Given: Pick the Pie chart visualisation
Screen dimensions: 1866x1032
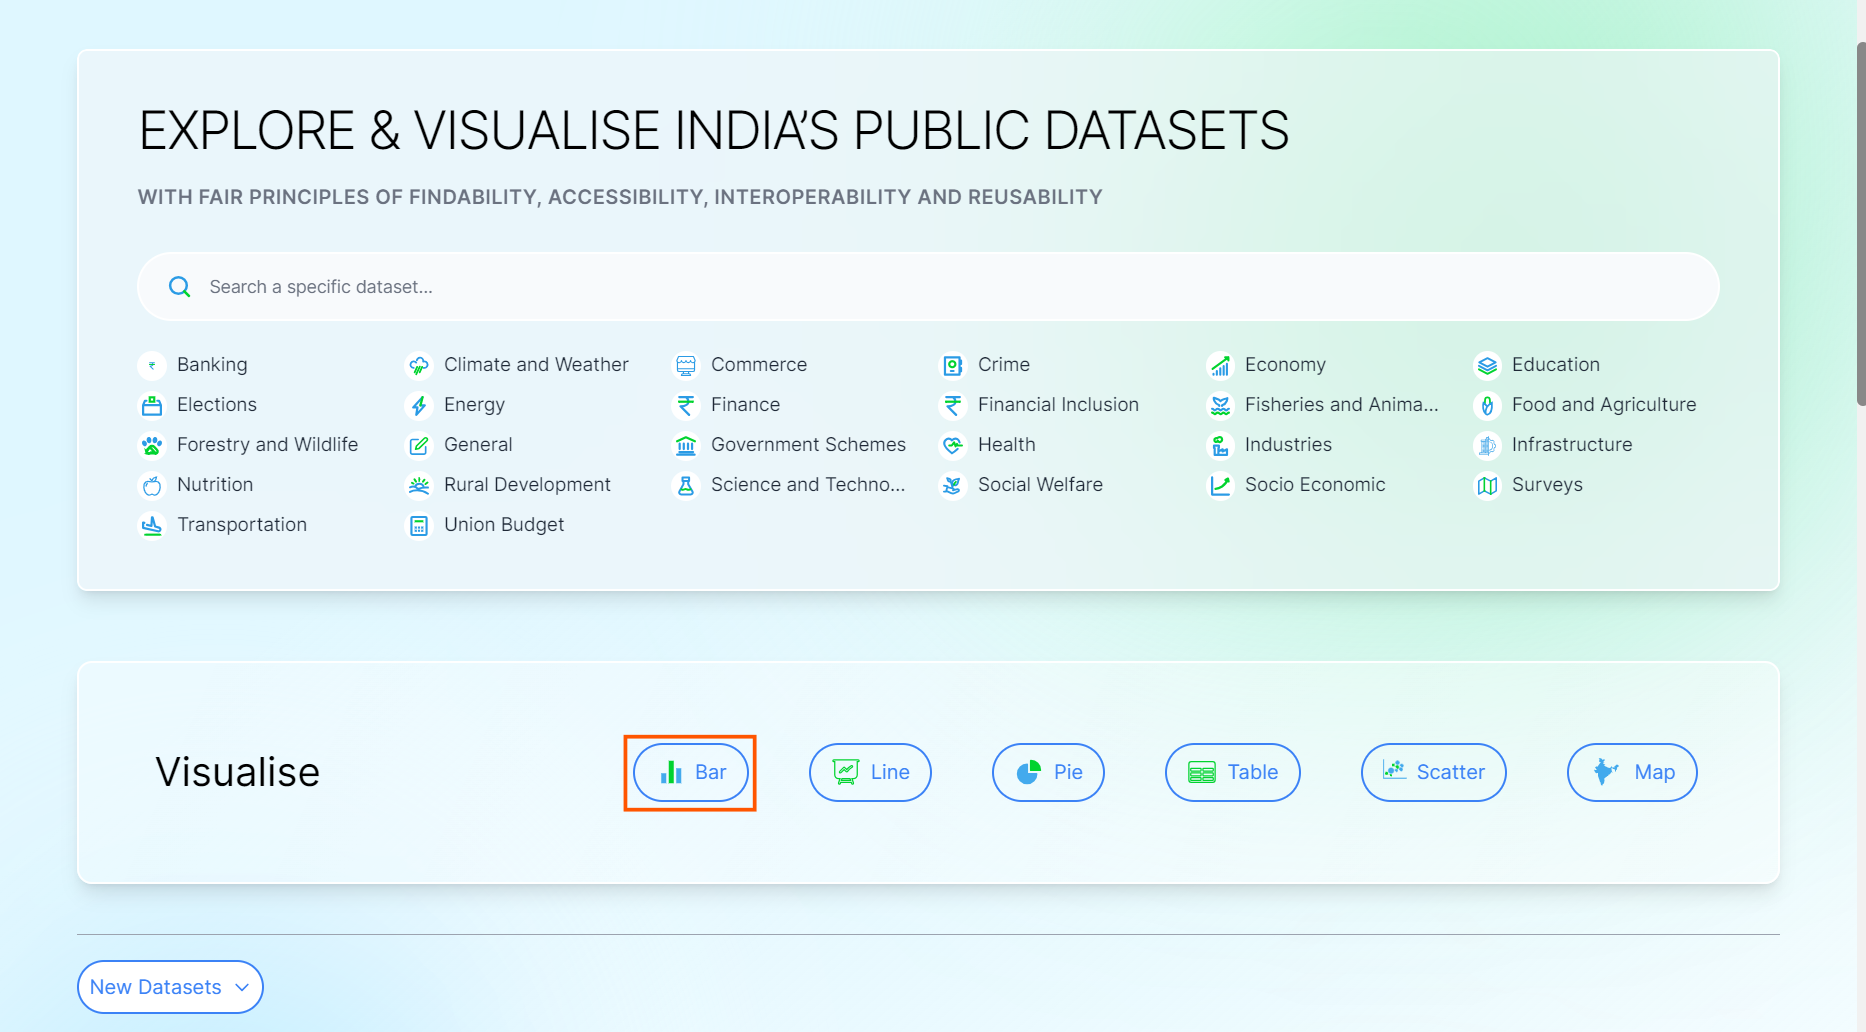Looking at the screenshot, I should tap(1048, 772).
